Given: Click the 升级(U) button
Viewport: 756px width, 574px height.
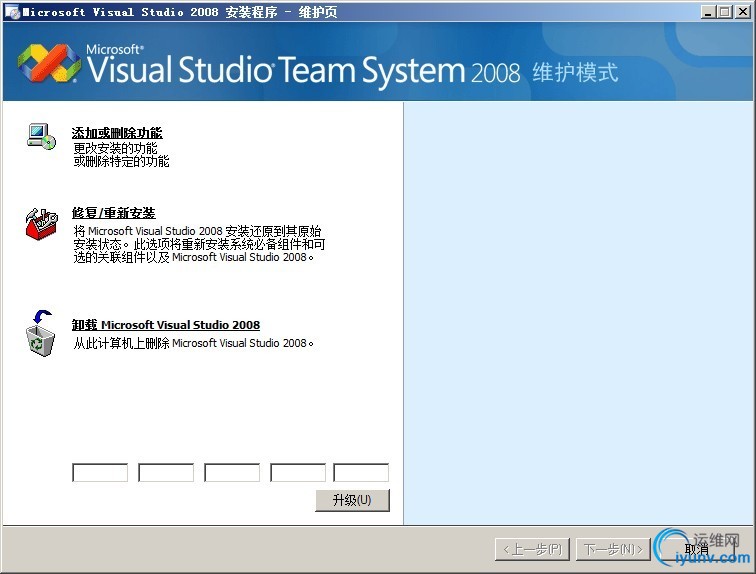Looking at the screenshot, I should coord(352,500).
